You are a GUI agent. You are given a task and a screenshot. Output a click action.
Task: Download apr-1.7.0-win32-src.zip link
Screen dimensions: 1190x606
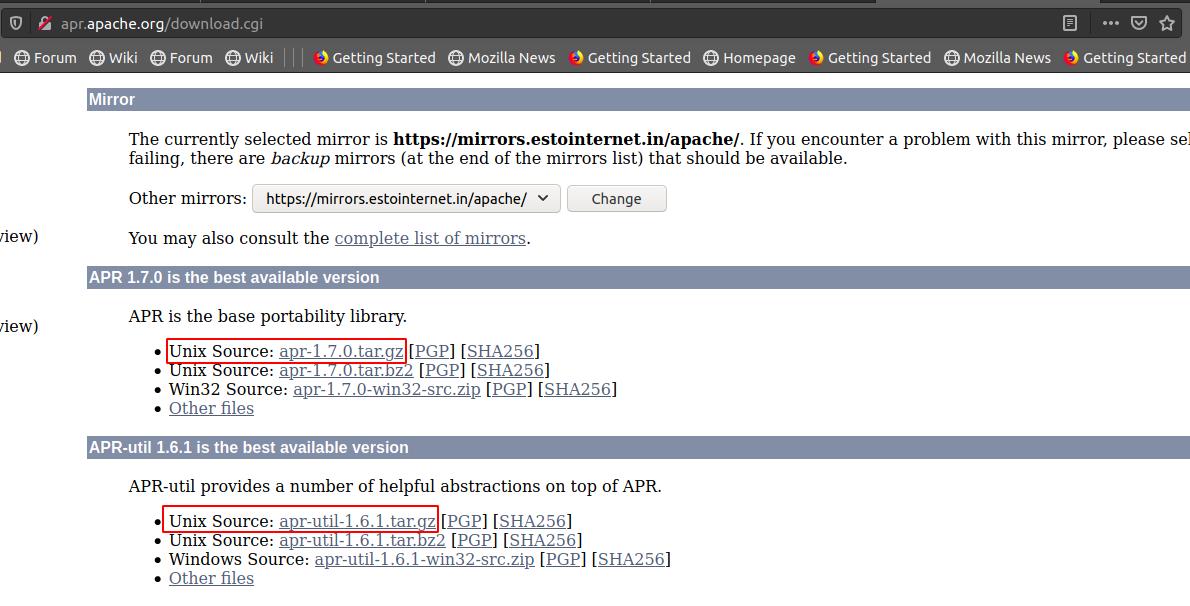click(387, 390)
